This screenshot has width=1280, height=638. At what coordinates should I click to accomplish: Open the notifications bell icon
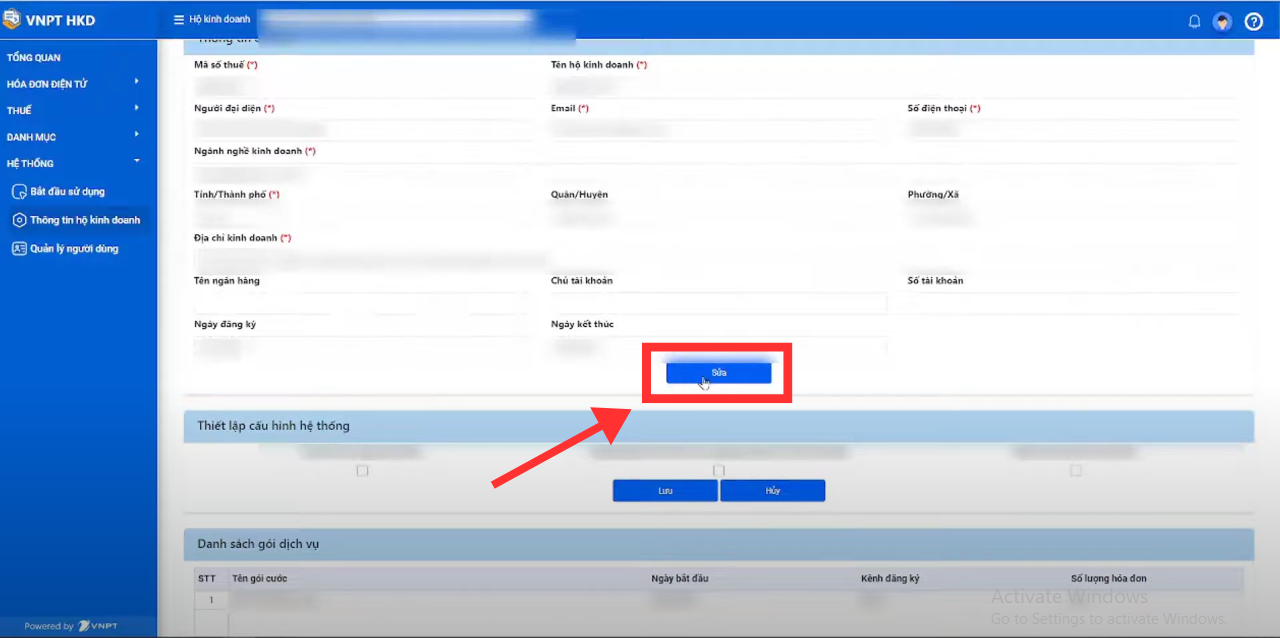tap(1194, 21)
